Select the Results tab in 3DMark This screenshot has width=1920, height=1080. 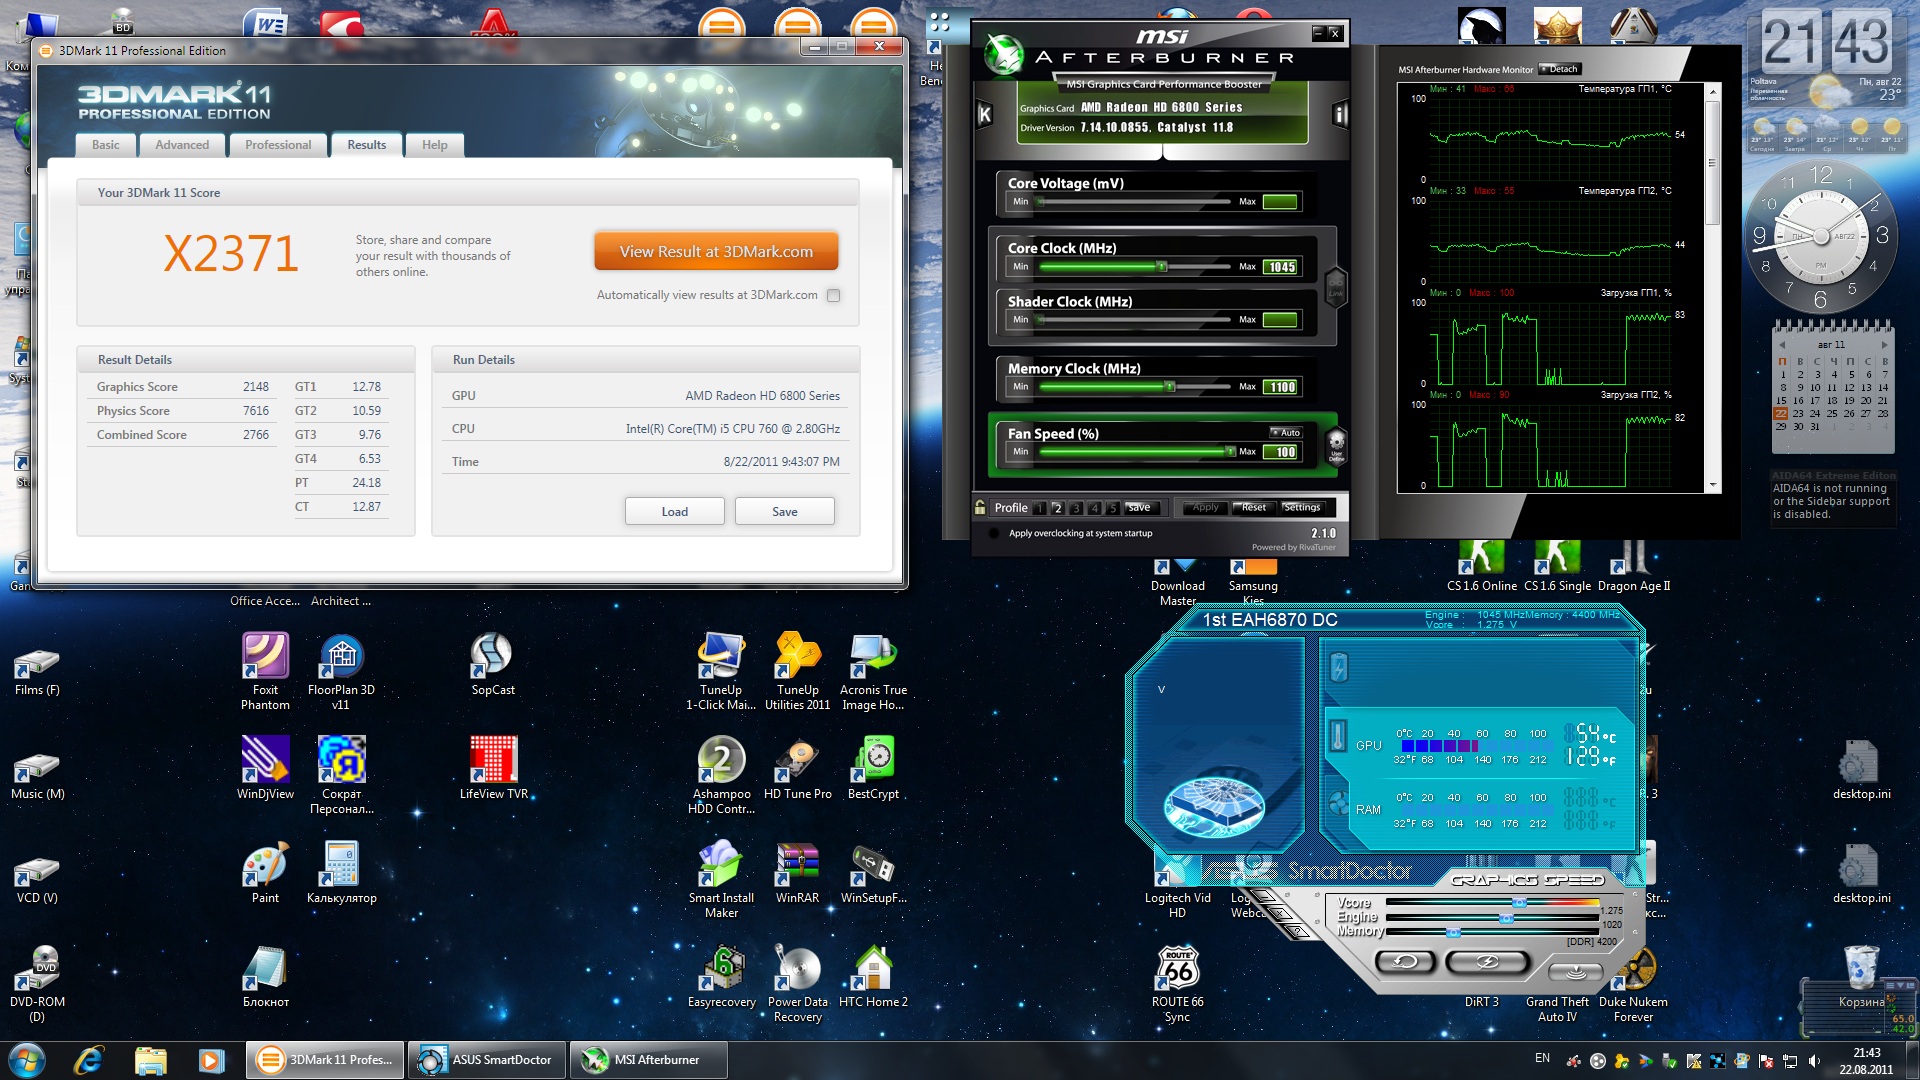pyautogui.click(x=367, y=145)
